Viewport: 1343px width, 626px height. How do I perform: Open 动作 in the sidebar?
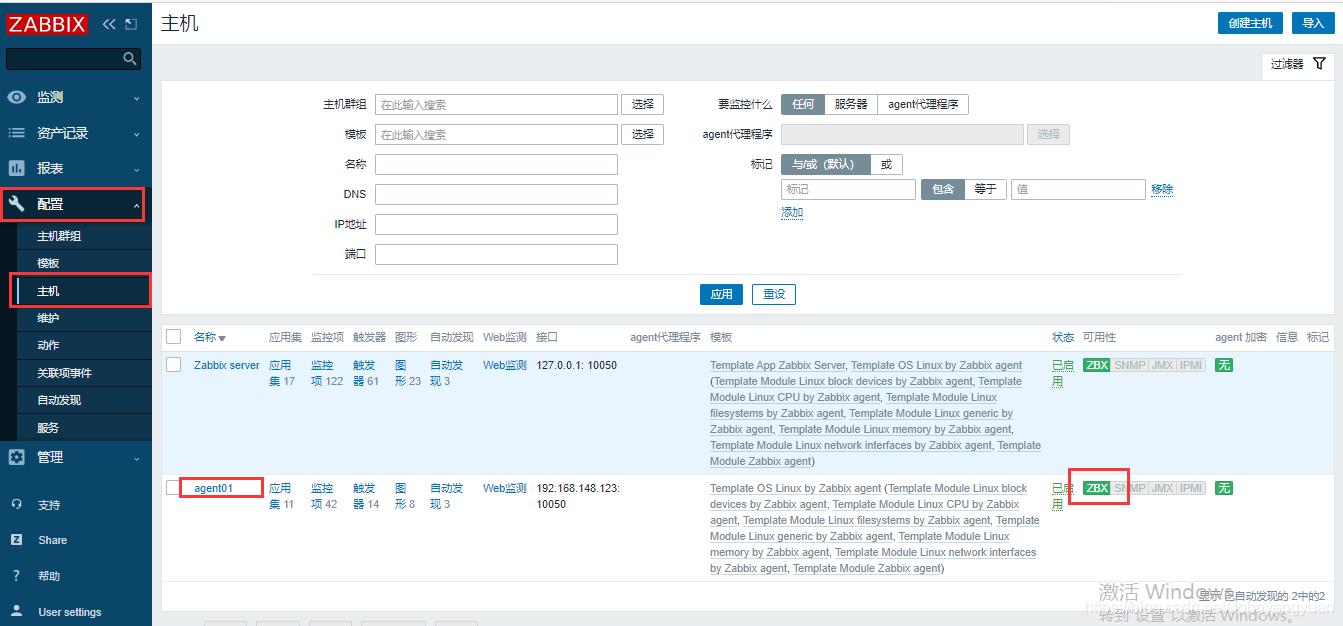[x=48, y=345]
